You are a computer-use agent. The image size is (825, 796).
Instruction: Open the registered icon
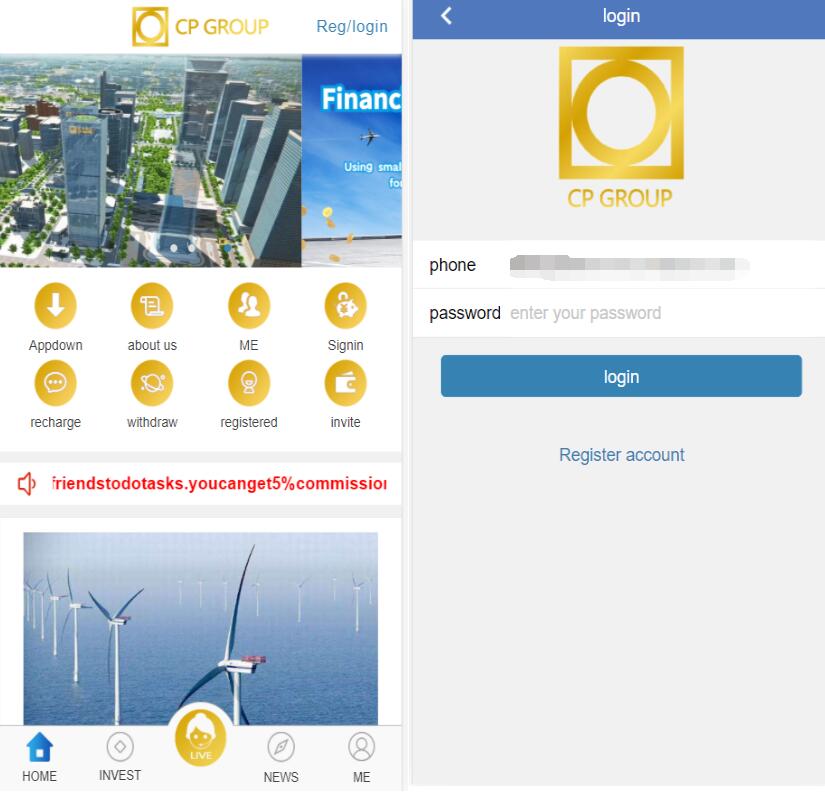point(249,383)
